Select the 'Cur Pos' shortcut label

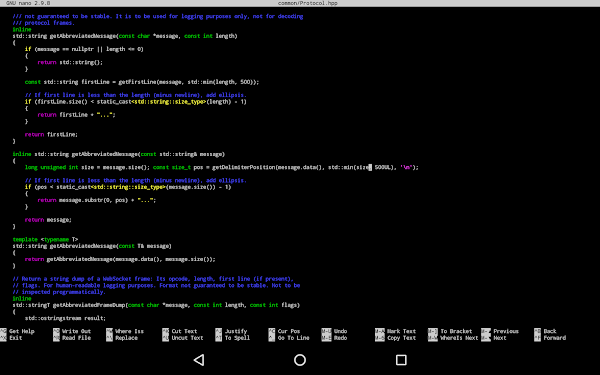289,331
